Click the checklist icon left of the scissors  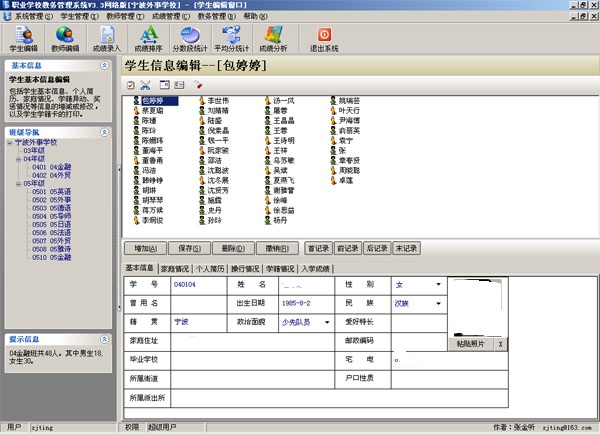[130, 85]
